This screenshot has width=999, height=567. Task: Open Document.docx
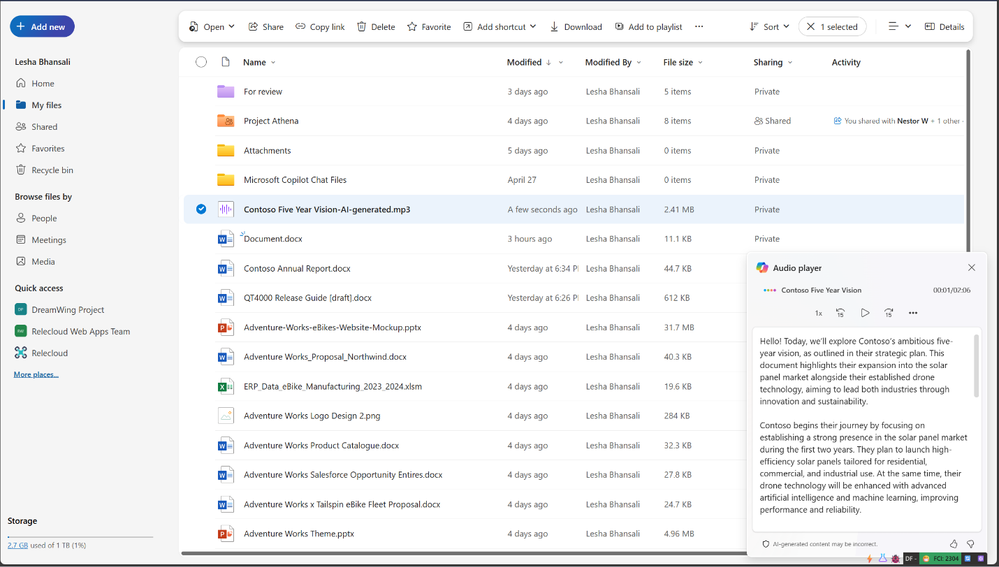click(x=273, y=239)
